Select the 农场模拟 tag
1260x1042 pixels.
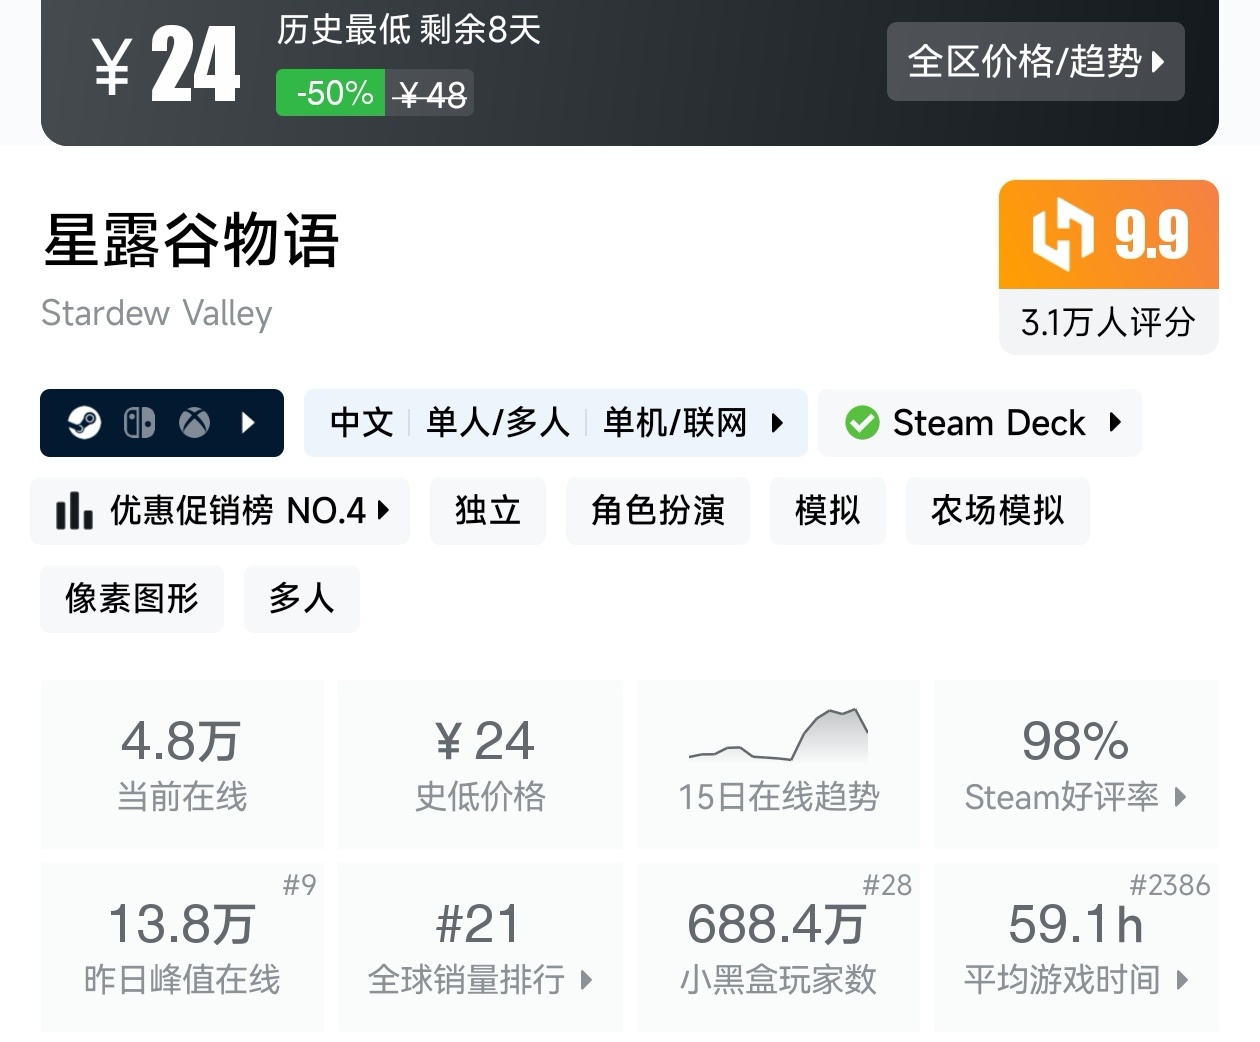point(997,510)
